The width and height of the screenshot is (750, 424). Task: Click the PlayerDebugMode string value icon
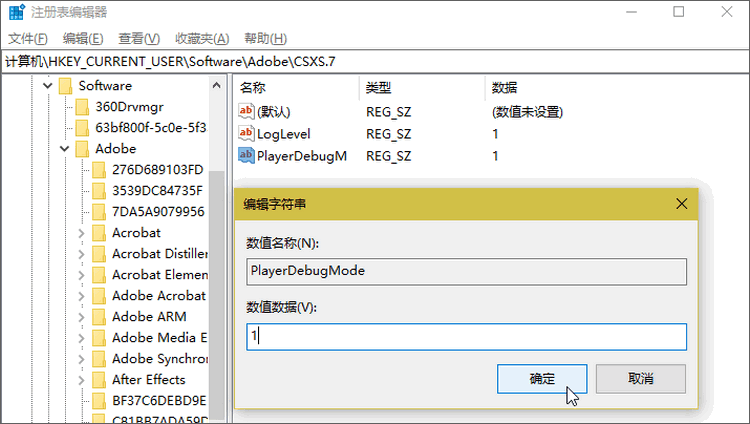247,156
